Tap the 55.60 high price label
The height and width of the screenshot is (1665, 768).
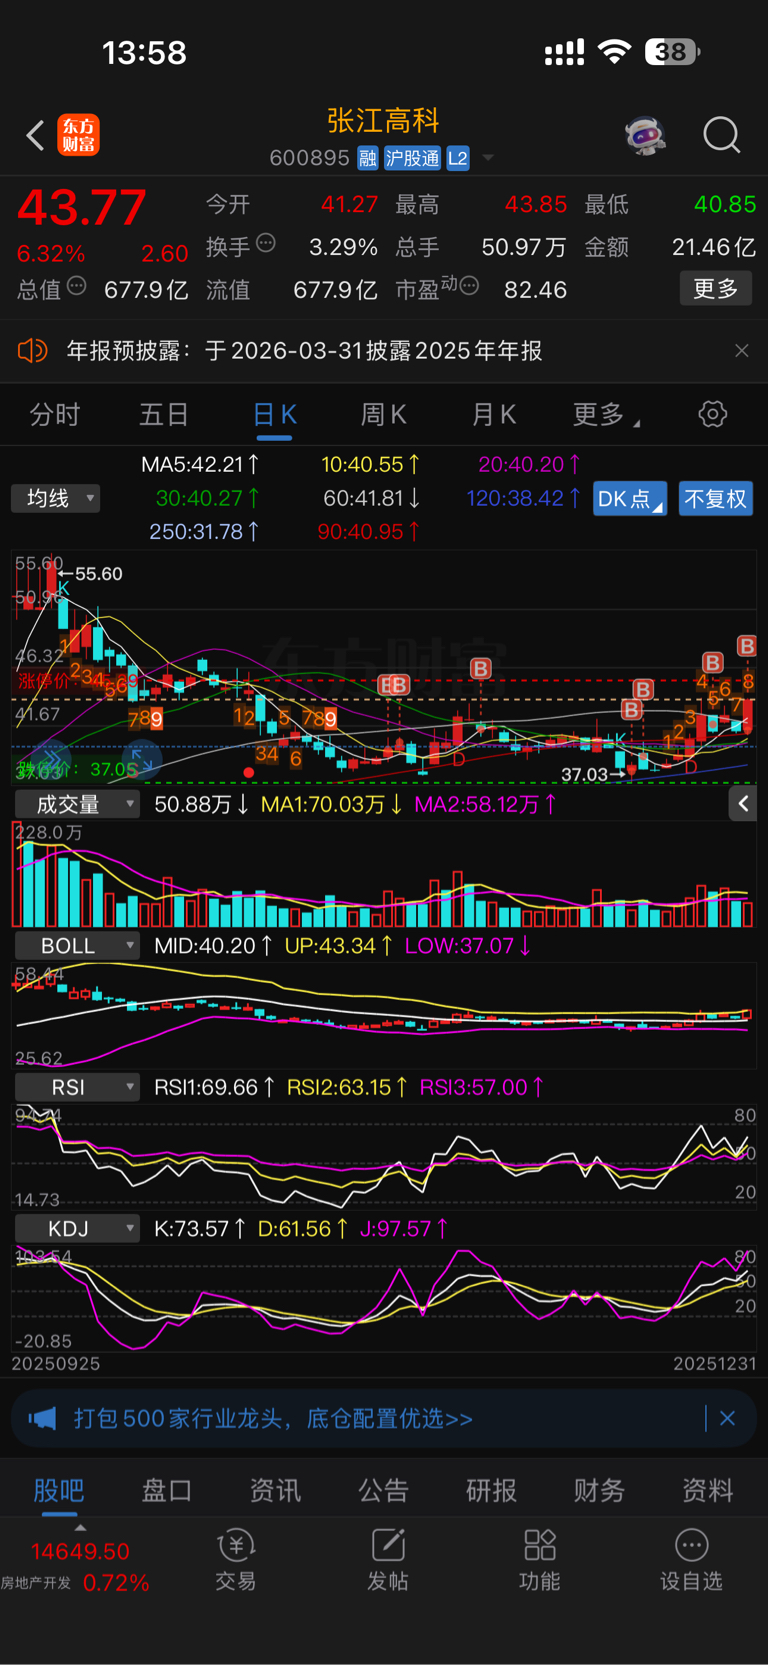(x=98, y=574)
